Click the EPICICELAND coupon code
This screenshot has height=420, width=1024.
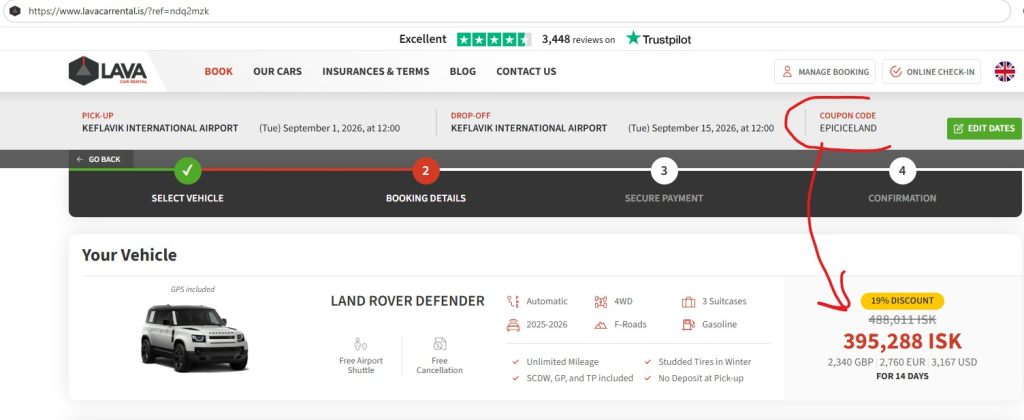coord(848,128)
